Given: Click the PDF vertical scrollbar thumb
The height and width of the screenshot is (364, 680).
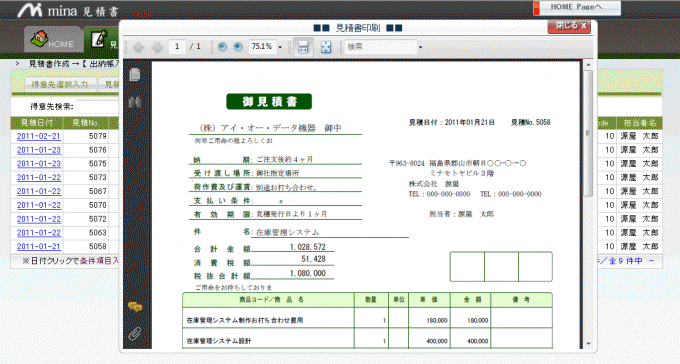Looking at the screenshot, I should coord(588,133).
